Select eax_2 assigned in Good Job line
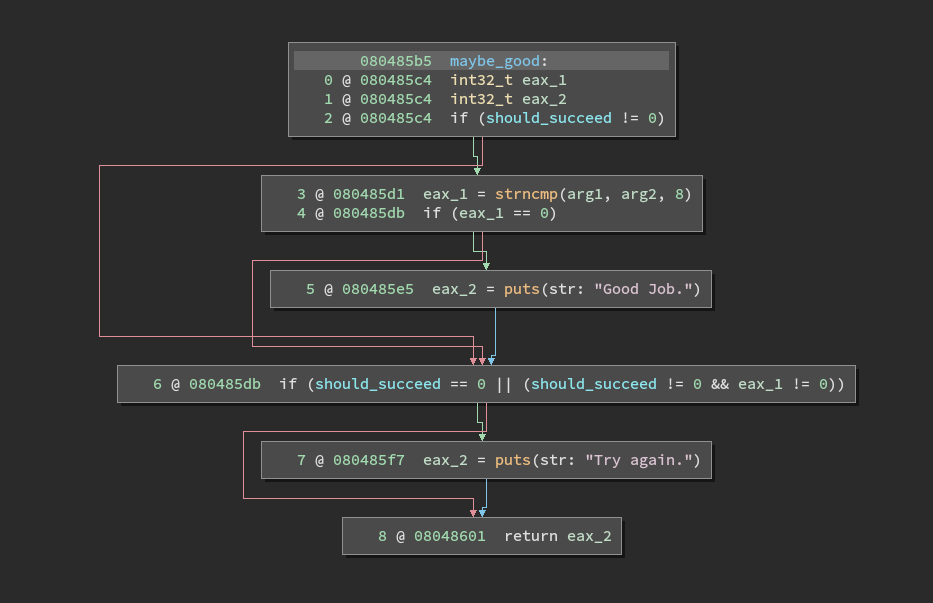This screenshot has width=933, height=603. pos(455,290)
